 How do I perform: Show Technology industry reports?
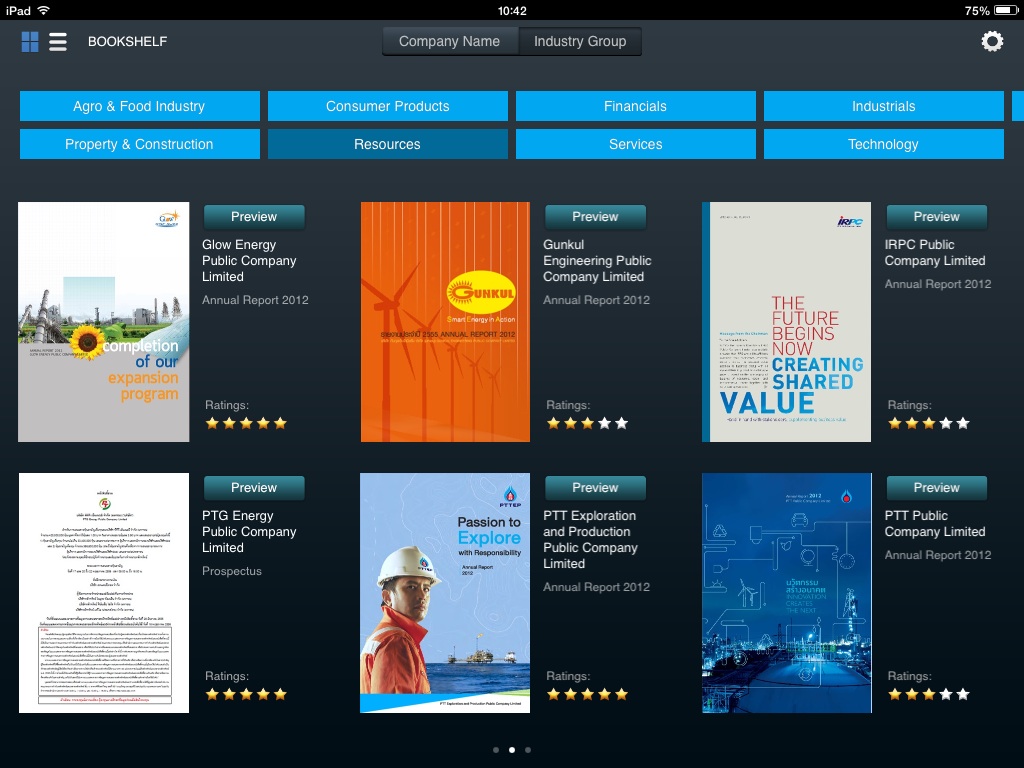tap(883, 144)
